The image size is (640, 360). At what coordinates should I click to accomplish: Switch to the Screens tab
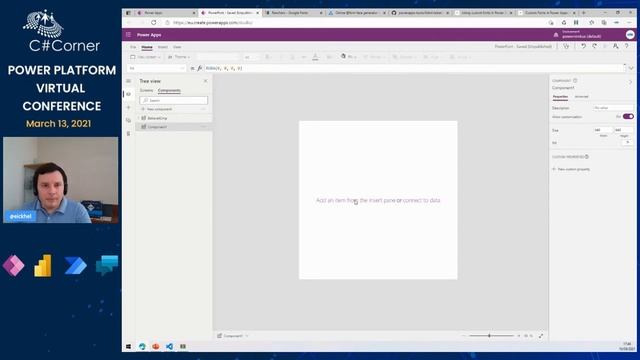pos(146,91)
